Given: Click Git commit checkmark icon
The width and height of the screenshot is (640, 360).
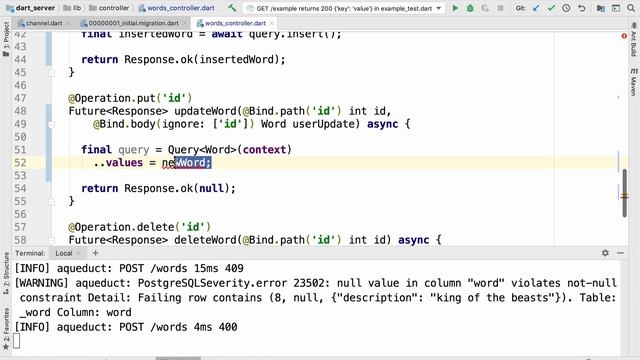Looking at the screenshot, I should pos(551,8).
